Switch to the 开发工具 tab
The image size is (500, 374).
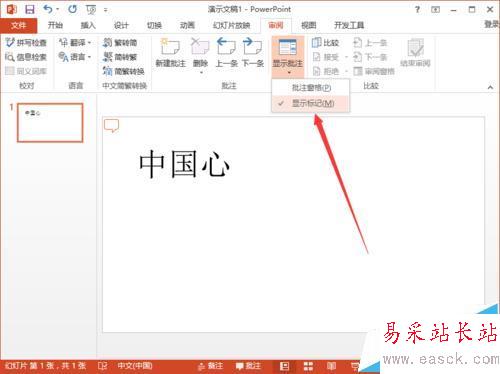point(349,25)
